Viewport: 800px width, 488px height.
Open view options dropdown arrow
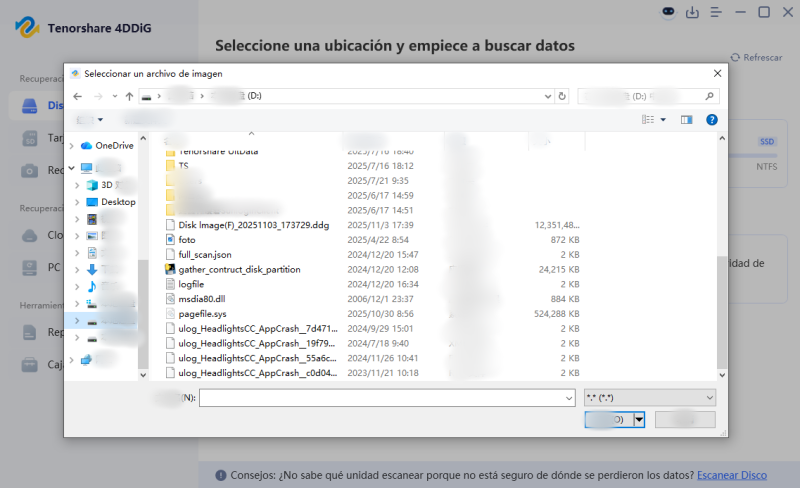(x=663, y=119)
